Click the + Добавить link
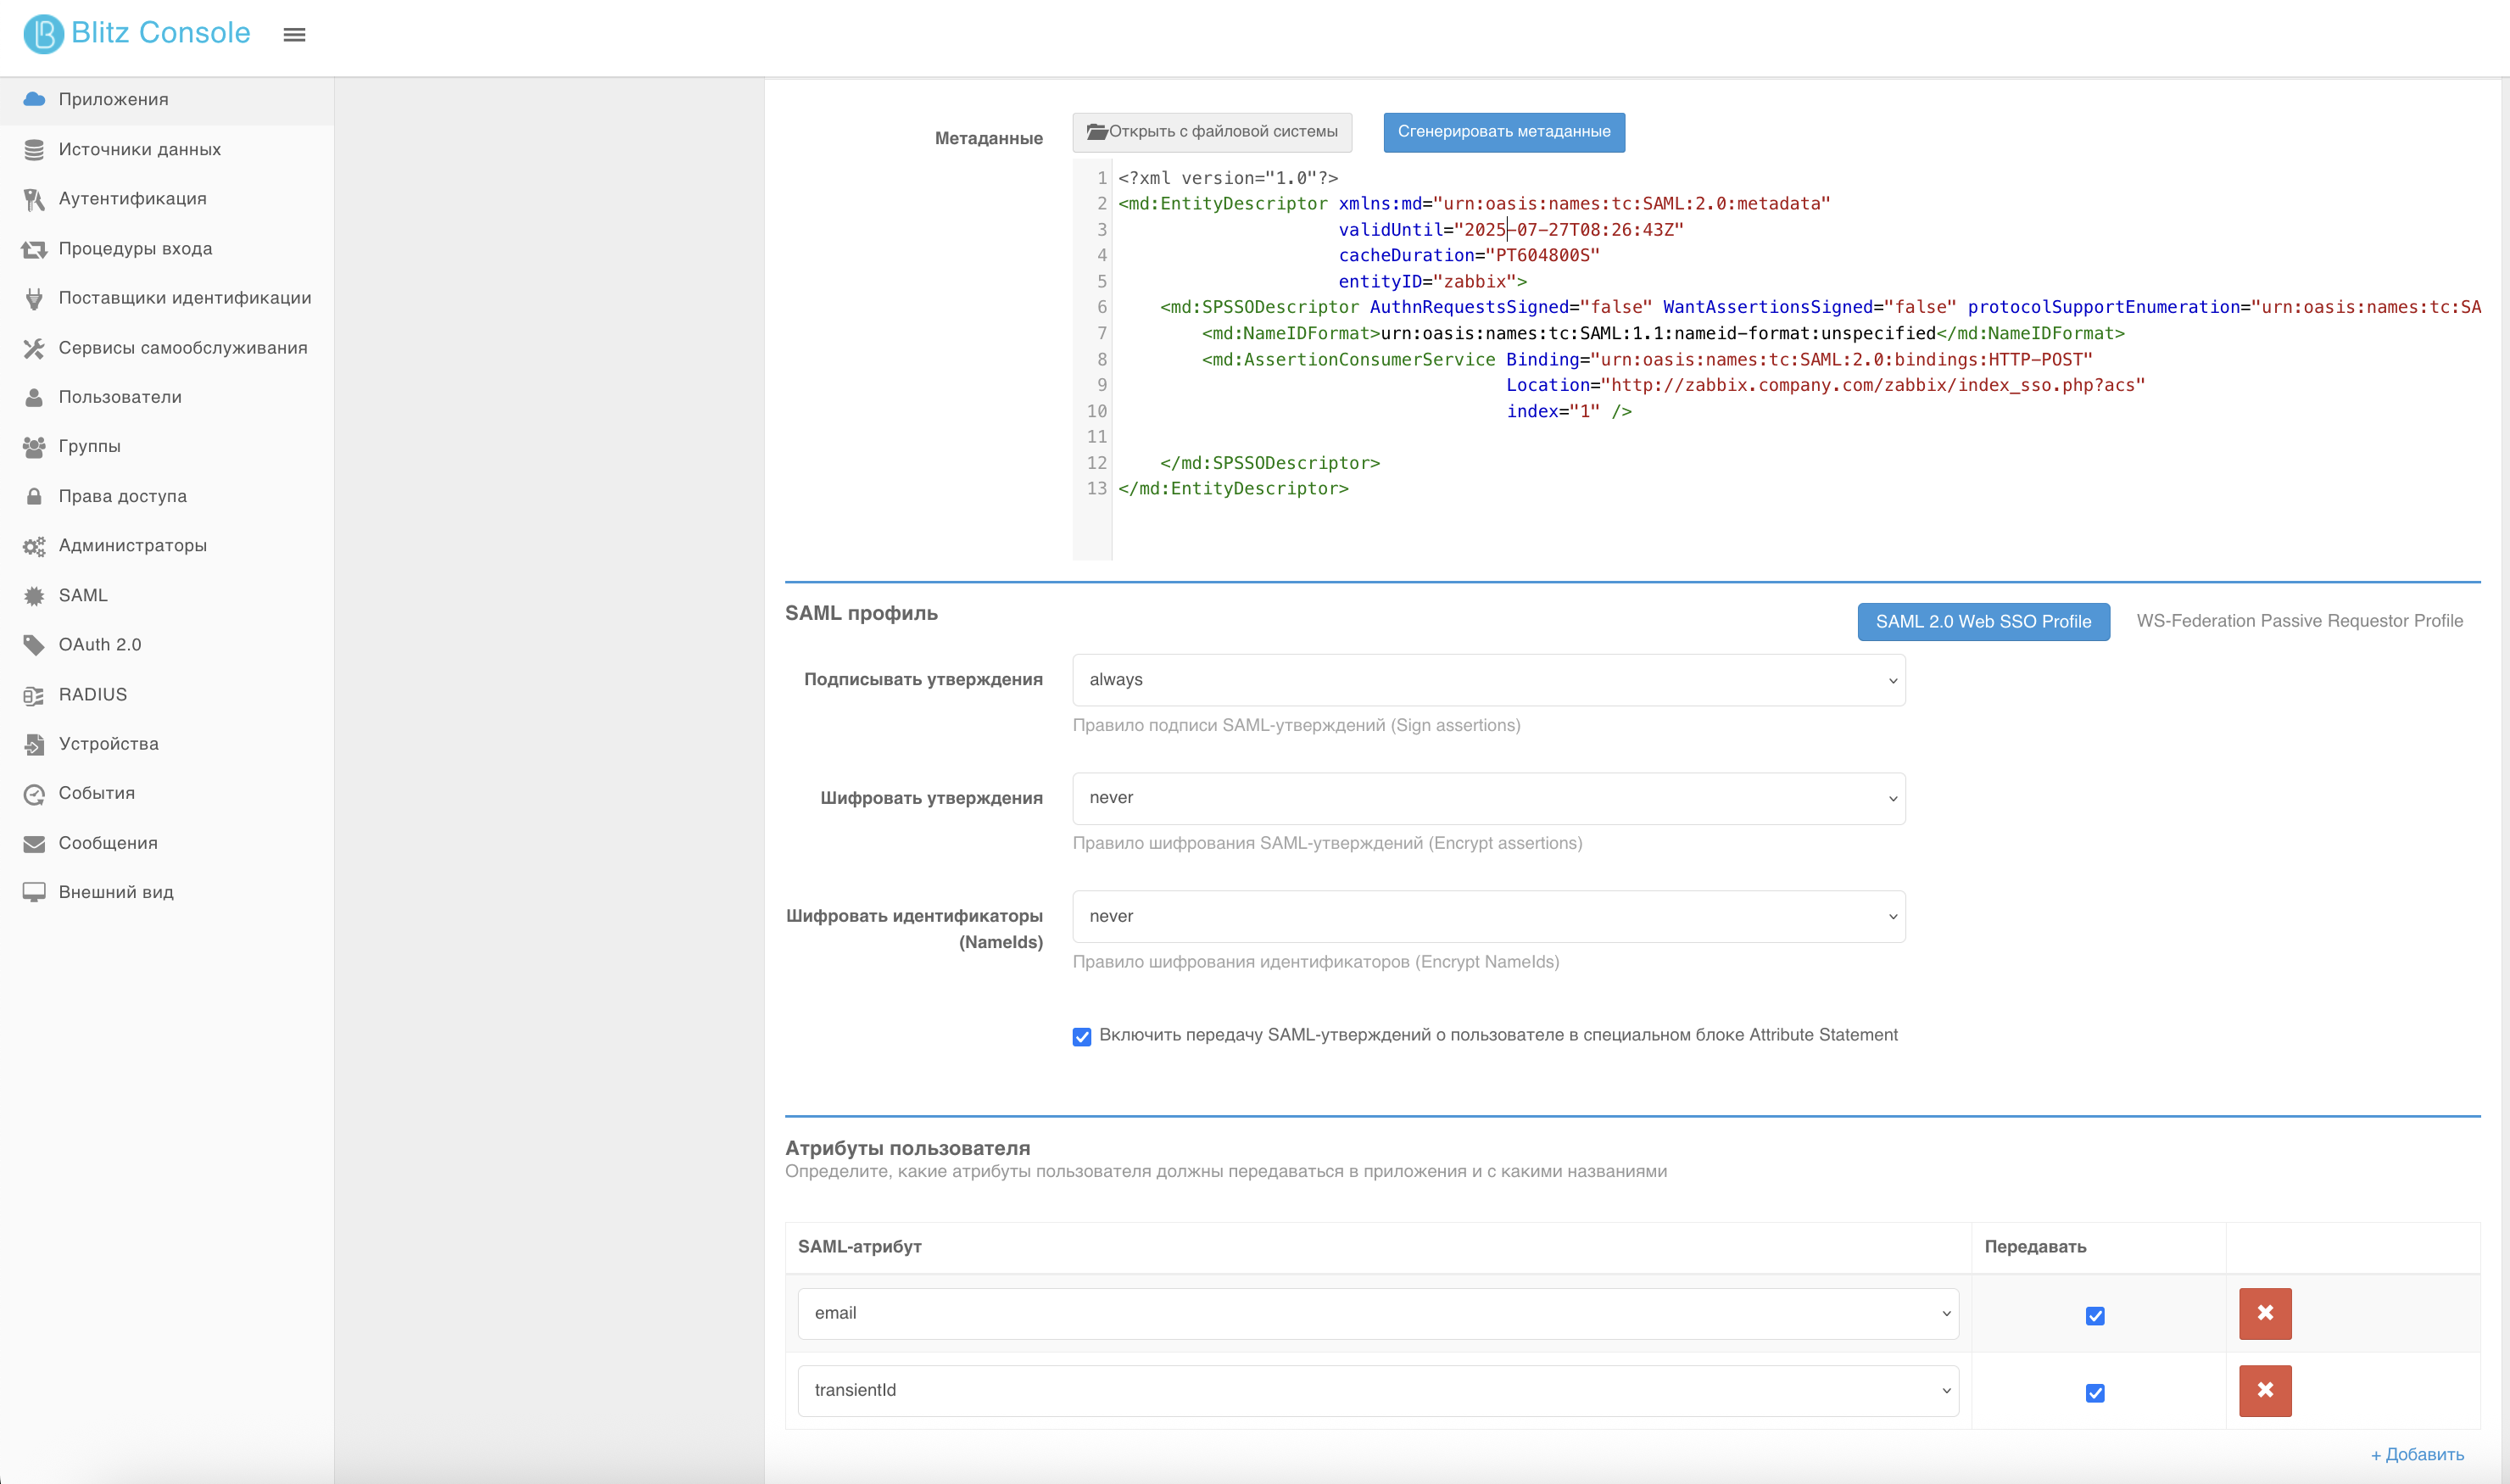 point(2417,1454)
